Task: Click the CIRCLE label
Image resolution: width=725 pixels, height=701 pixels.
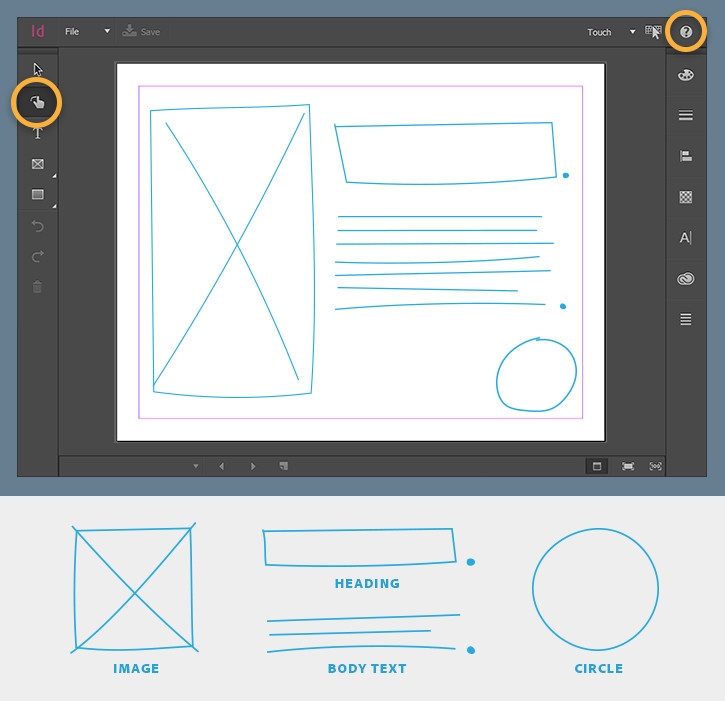Action: (x=599, y=669)
